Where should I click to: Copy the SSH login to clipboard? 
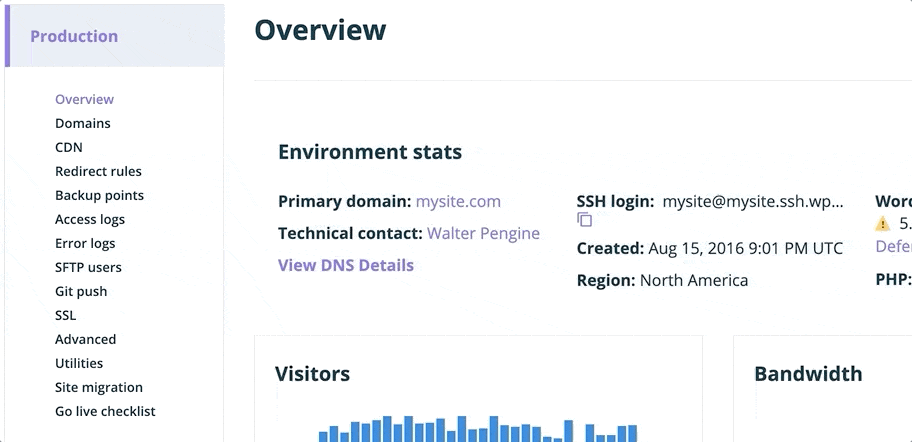(x=585, y=220)
